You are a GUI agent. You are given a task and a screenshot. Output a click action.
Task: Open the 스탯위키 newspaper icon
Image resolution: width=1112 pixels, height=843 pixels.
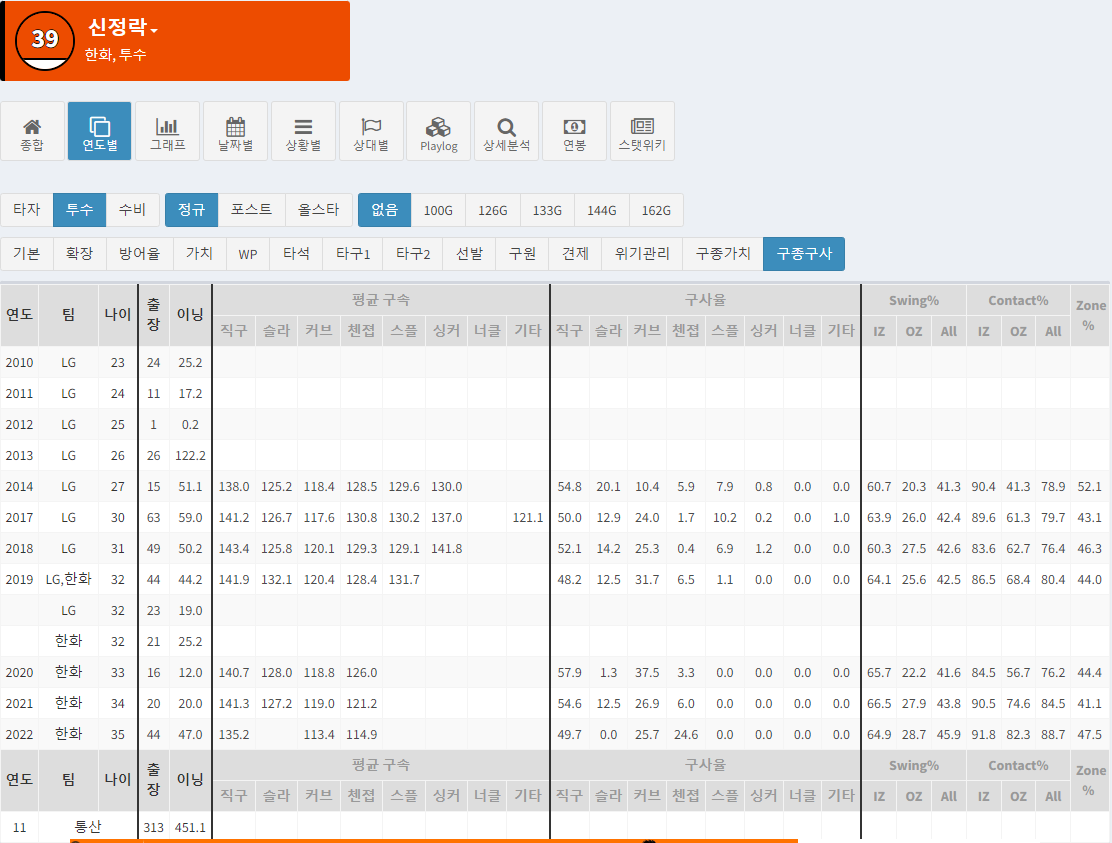pyautogui.click(x=642, y=131)
